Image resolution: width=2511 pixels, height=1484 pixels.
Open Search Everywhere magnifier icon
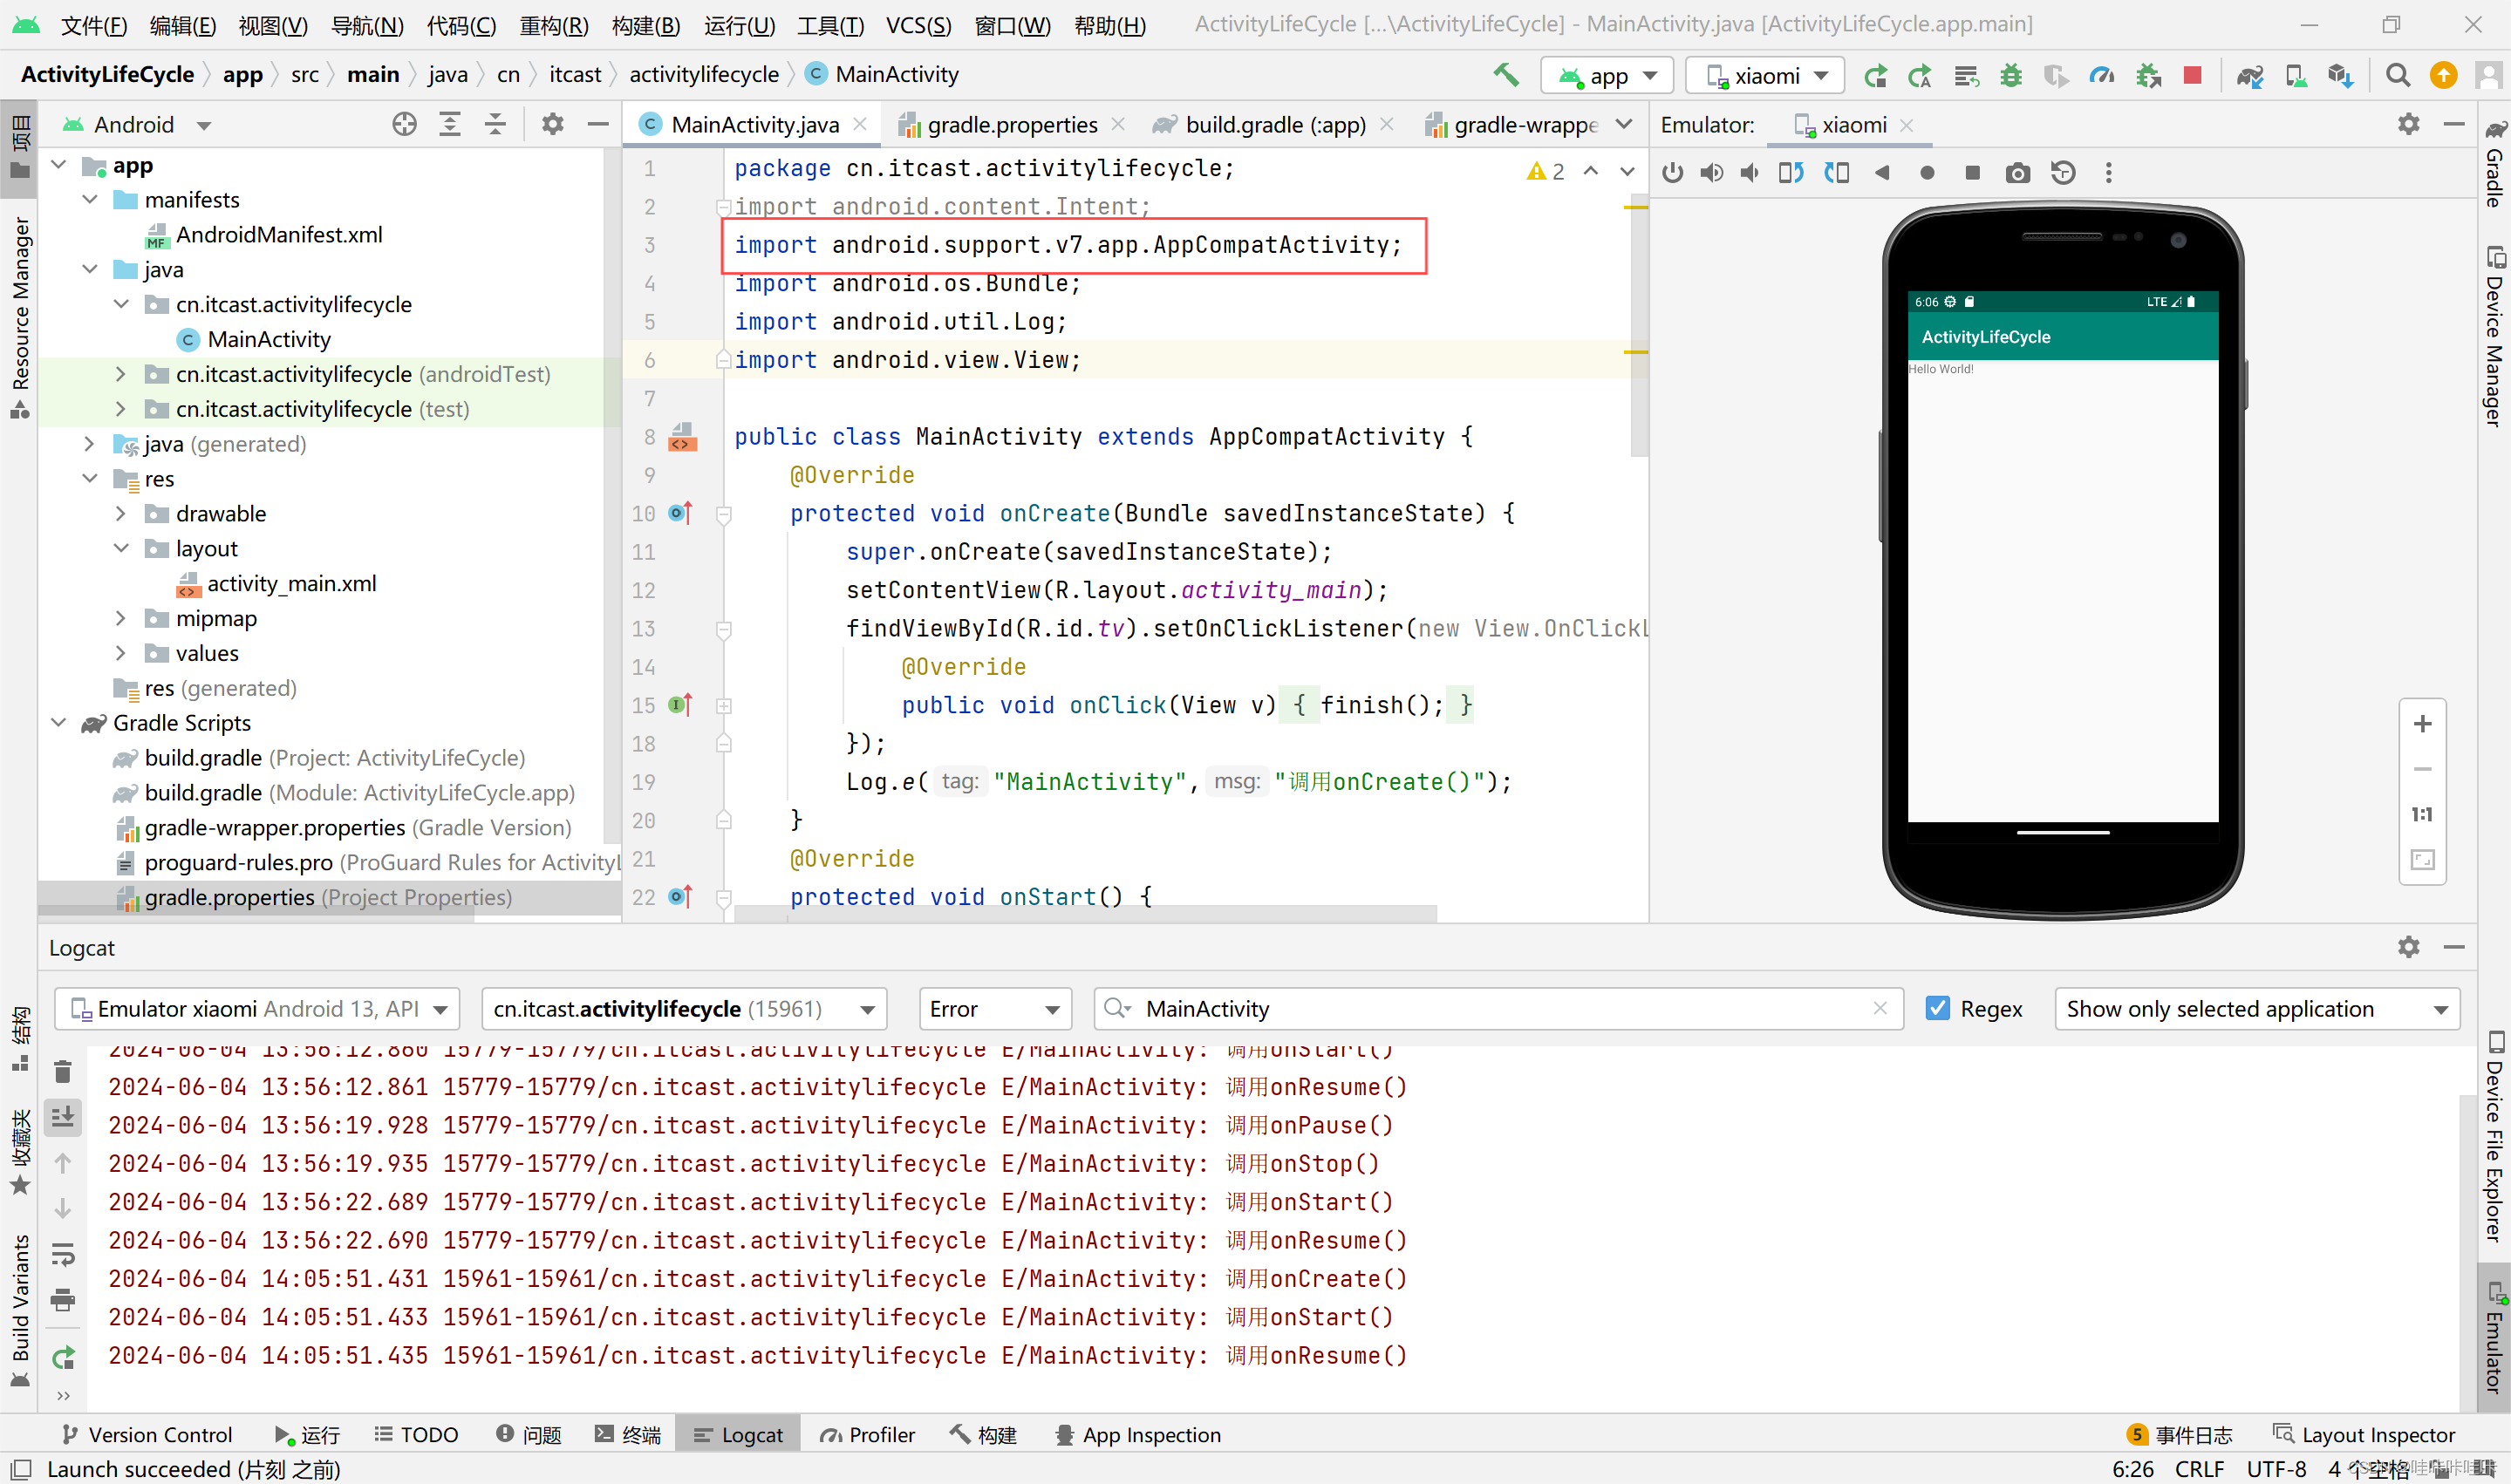pyautogui.click(x=2397, y=75)
